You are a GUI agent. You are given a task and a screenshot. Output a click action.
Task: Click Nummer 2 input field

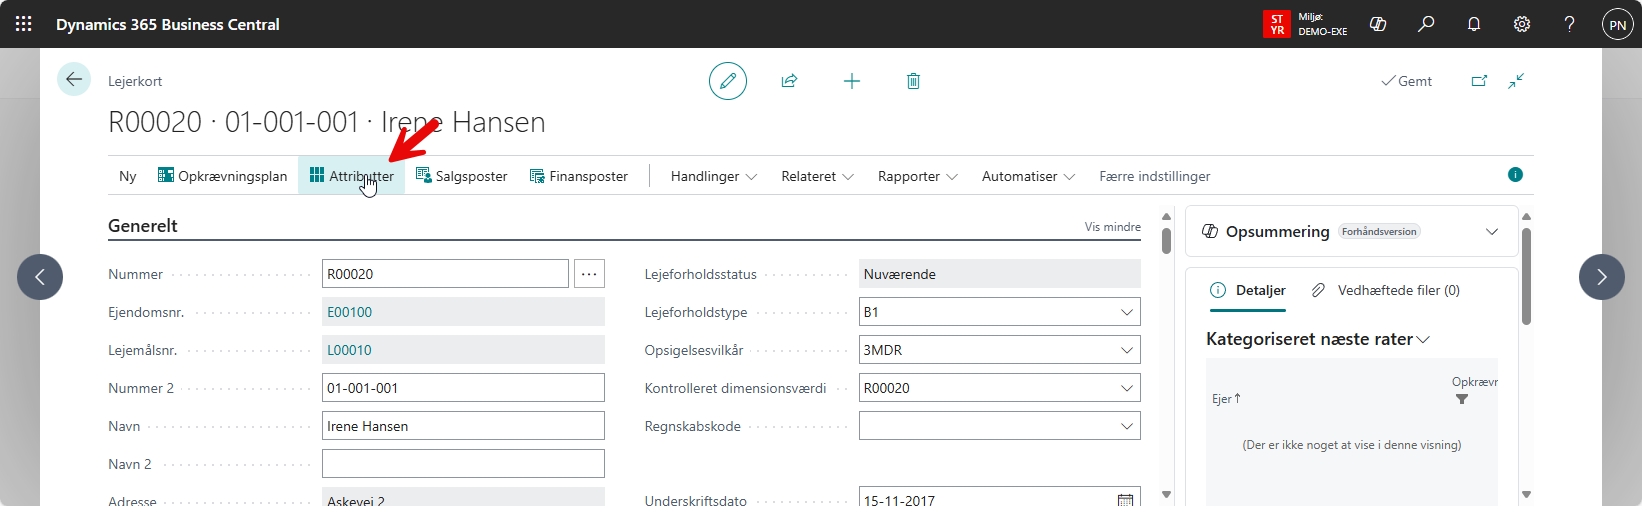[x=463, y=388]
